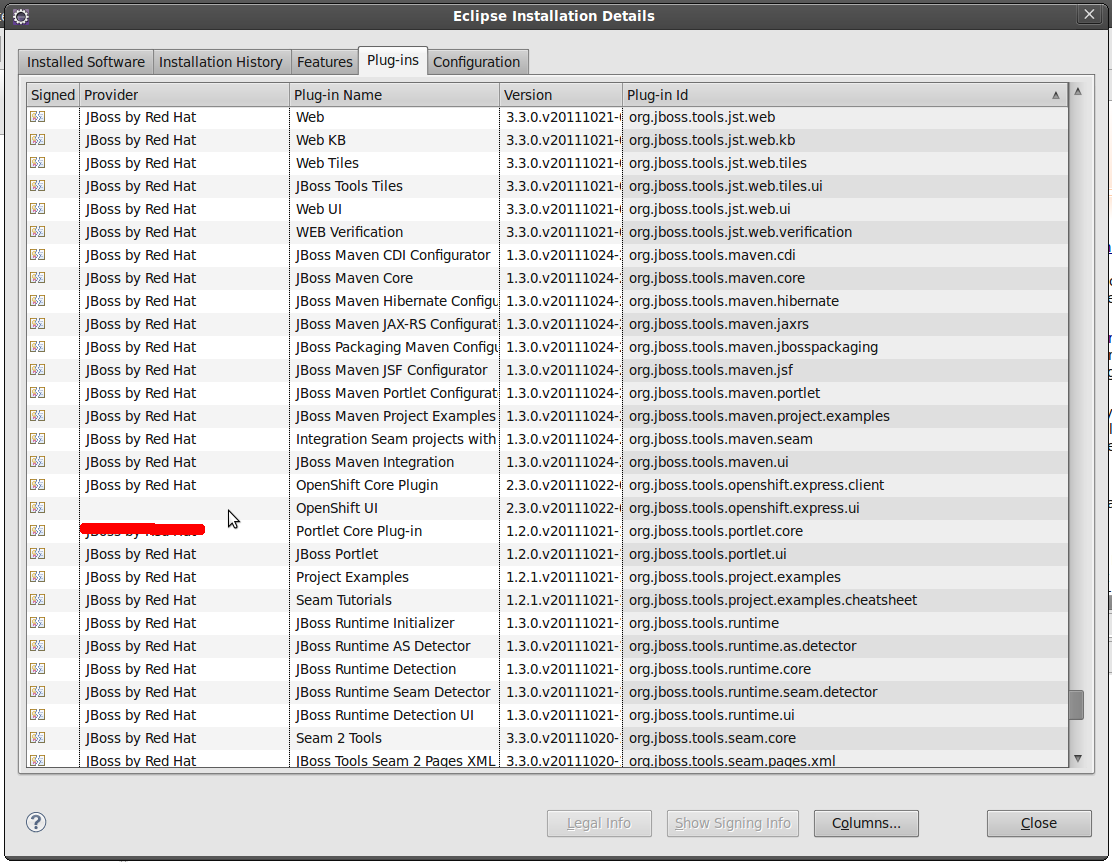The image size is (1112, 862).
Task: Click the Close button
Action: click(x=1039, y=823)
